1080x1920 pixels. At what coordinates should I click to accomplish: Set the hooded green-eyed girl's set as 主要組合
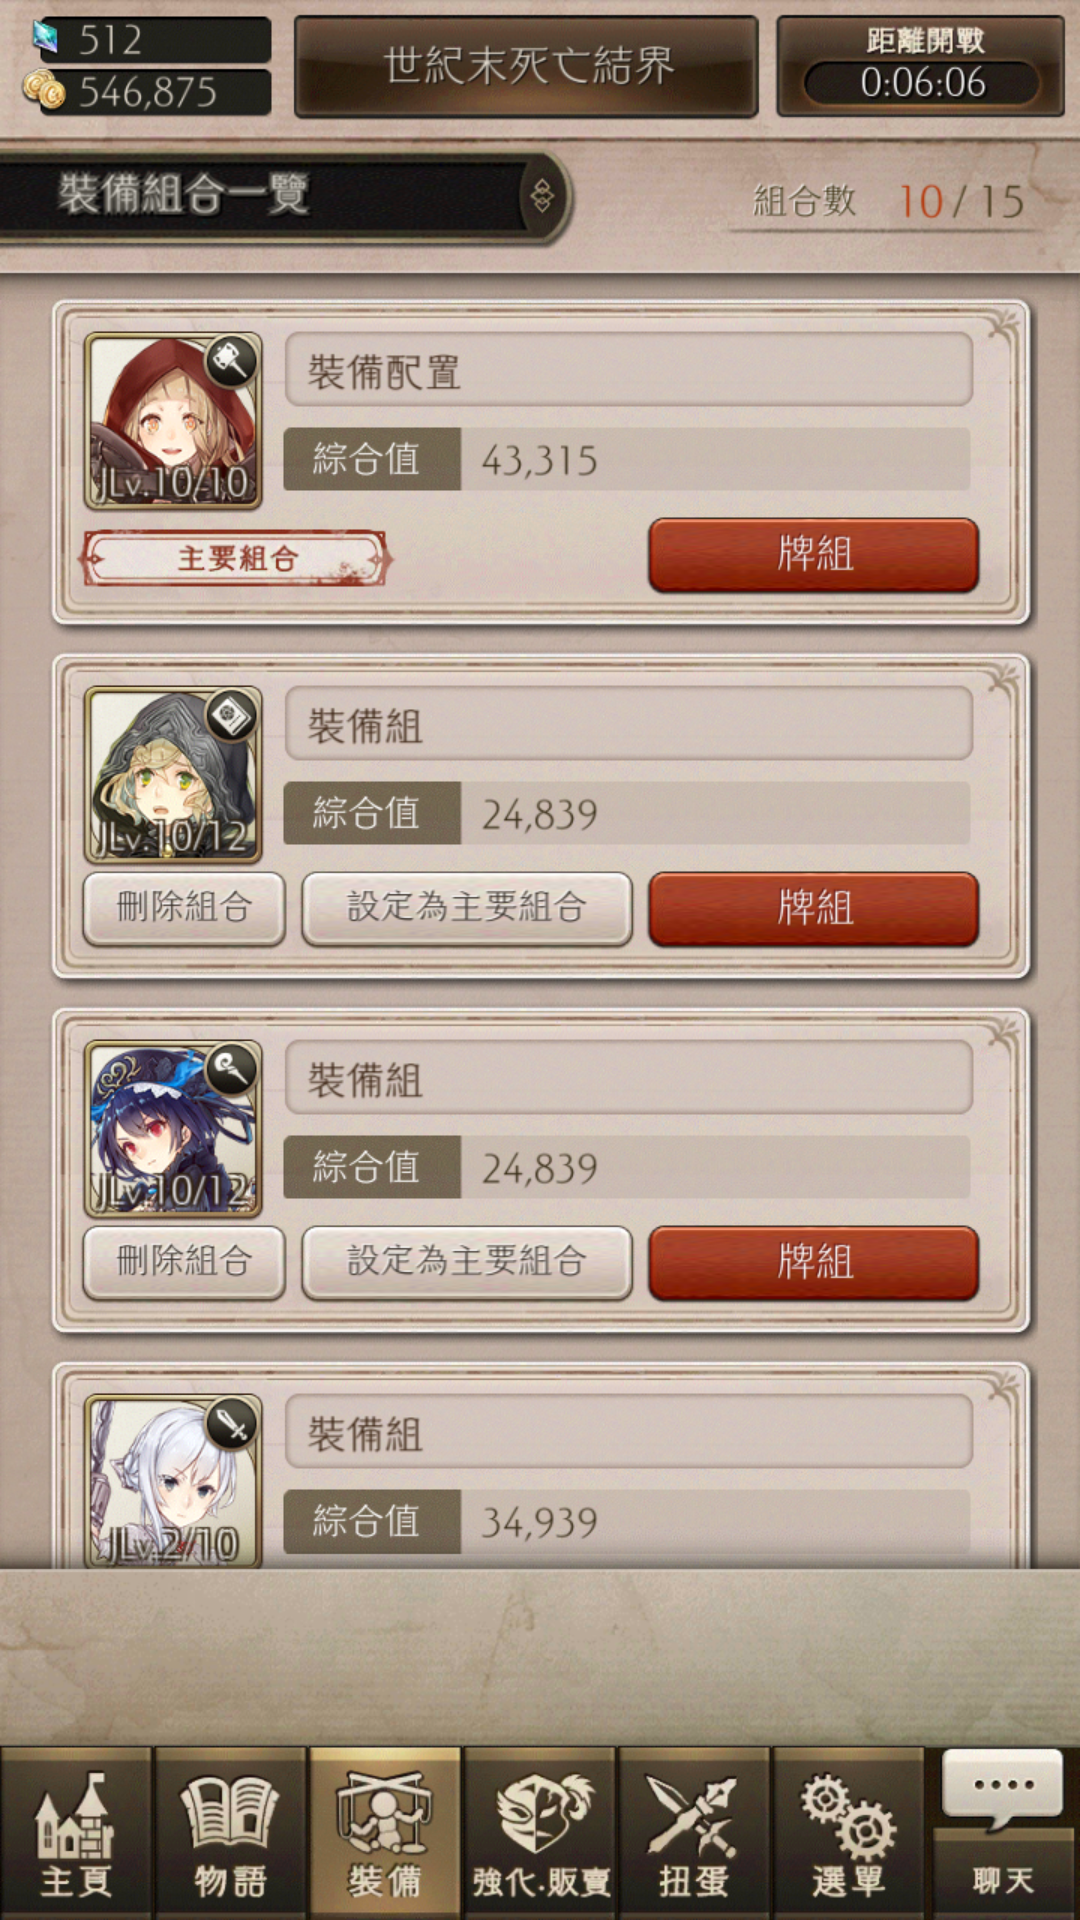tap(467, 908)
